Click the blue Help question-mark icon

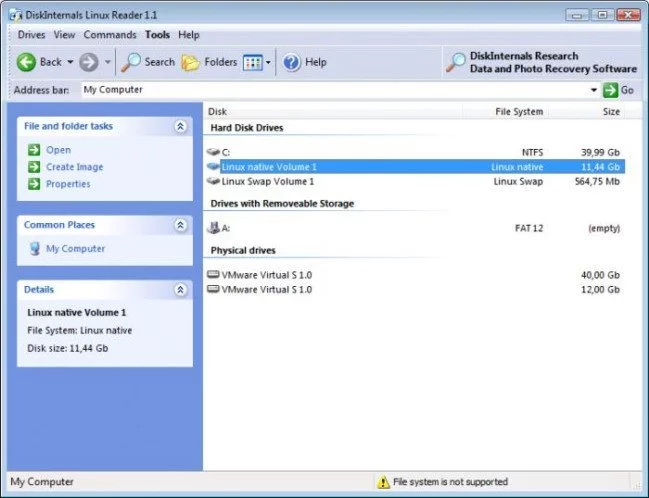(291, 63)
